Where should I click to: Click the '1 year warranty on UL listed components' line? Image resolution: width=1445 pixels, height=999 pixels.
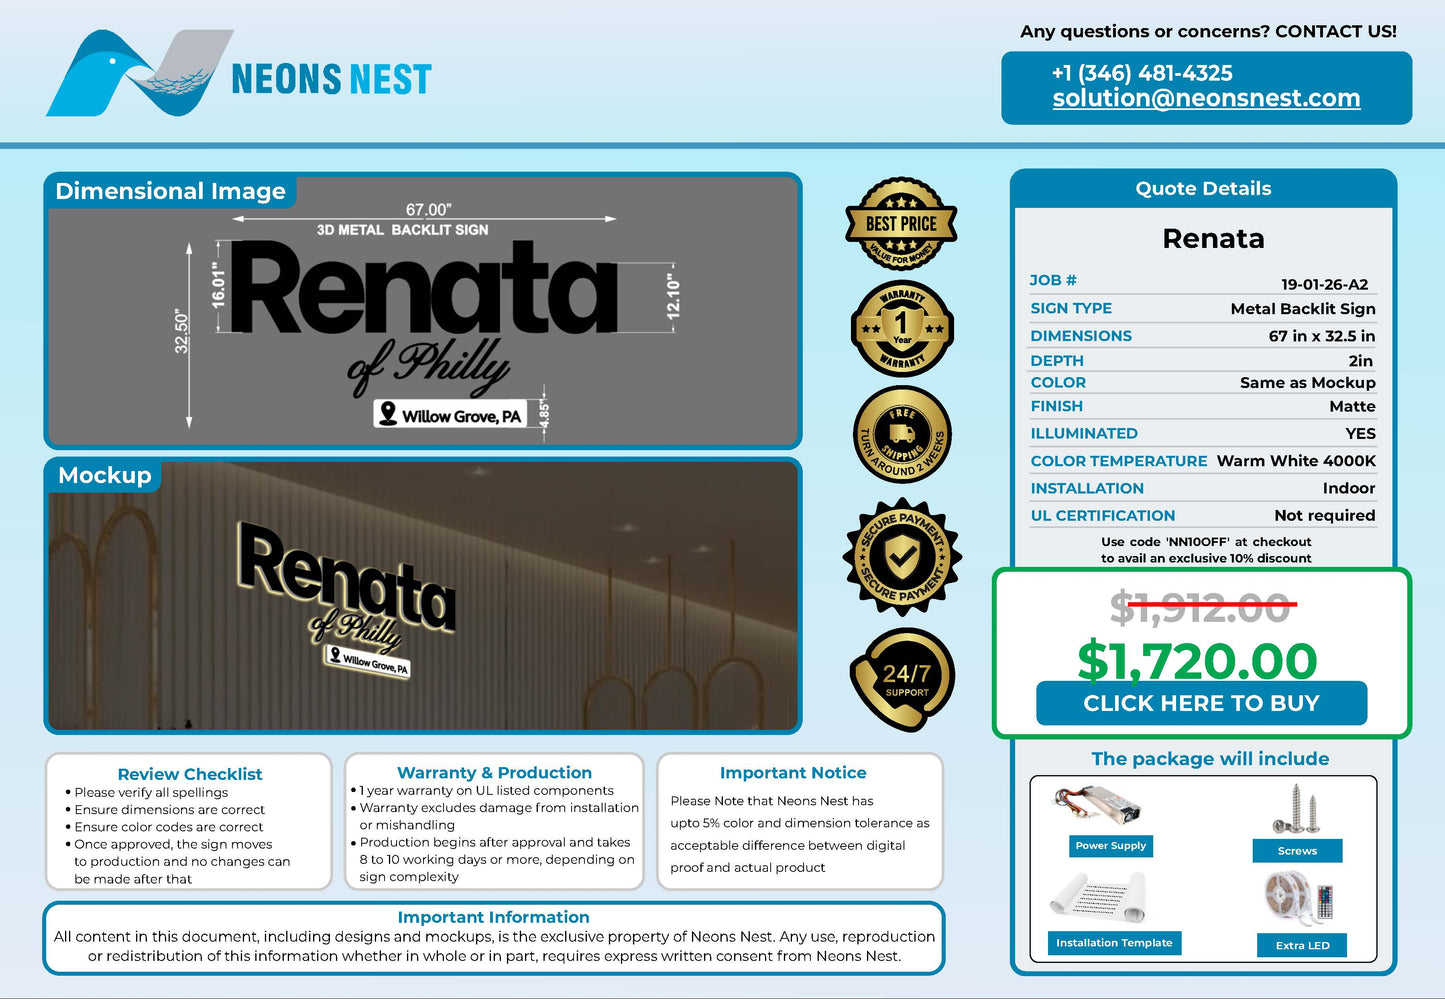coord(486,790)
